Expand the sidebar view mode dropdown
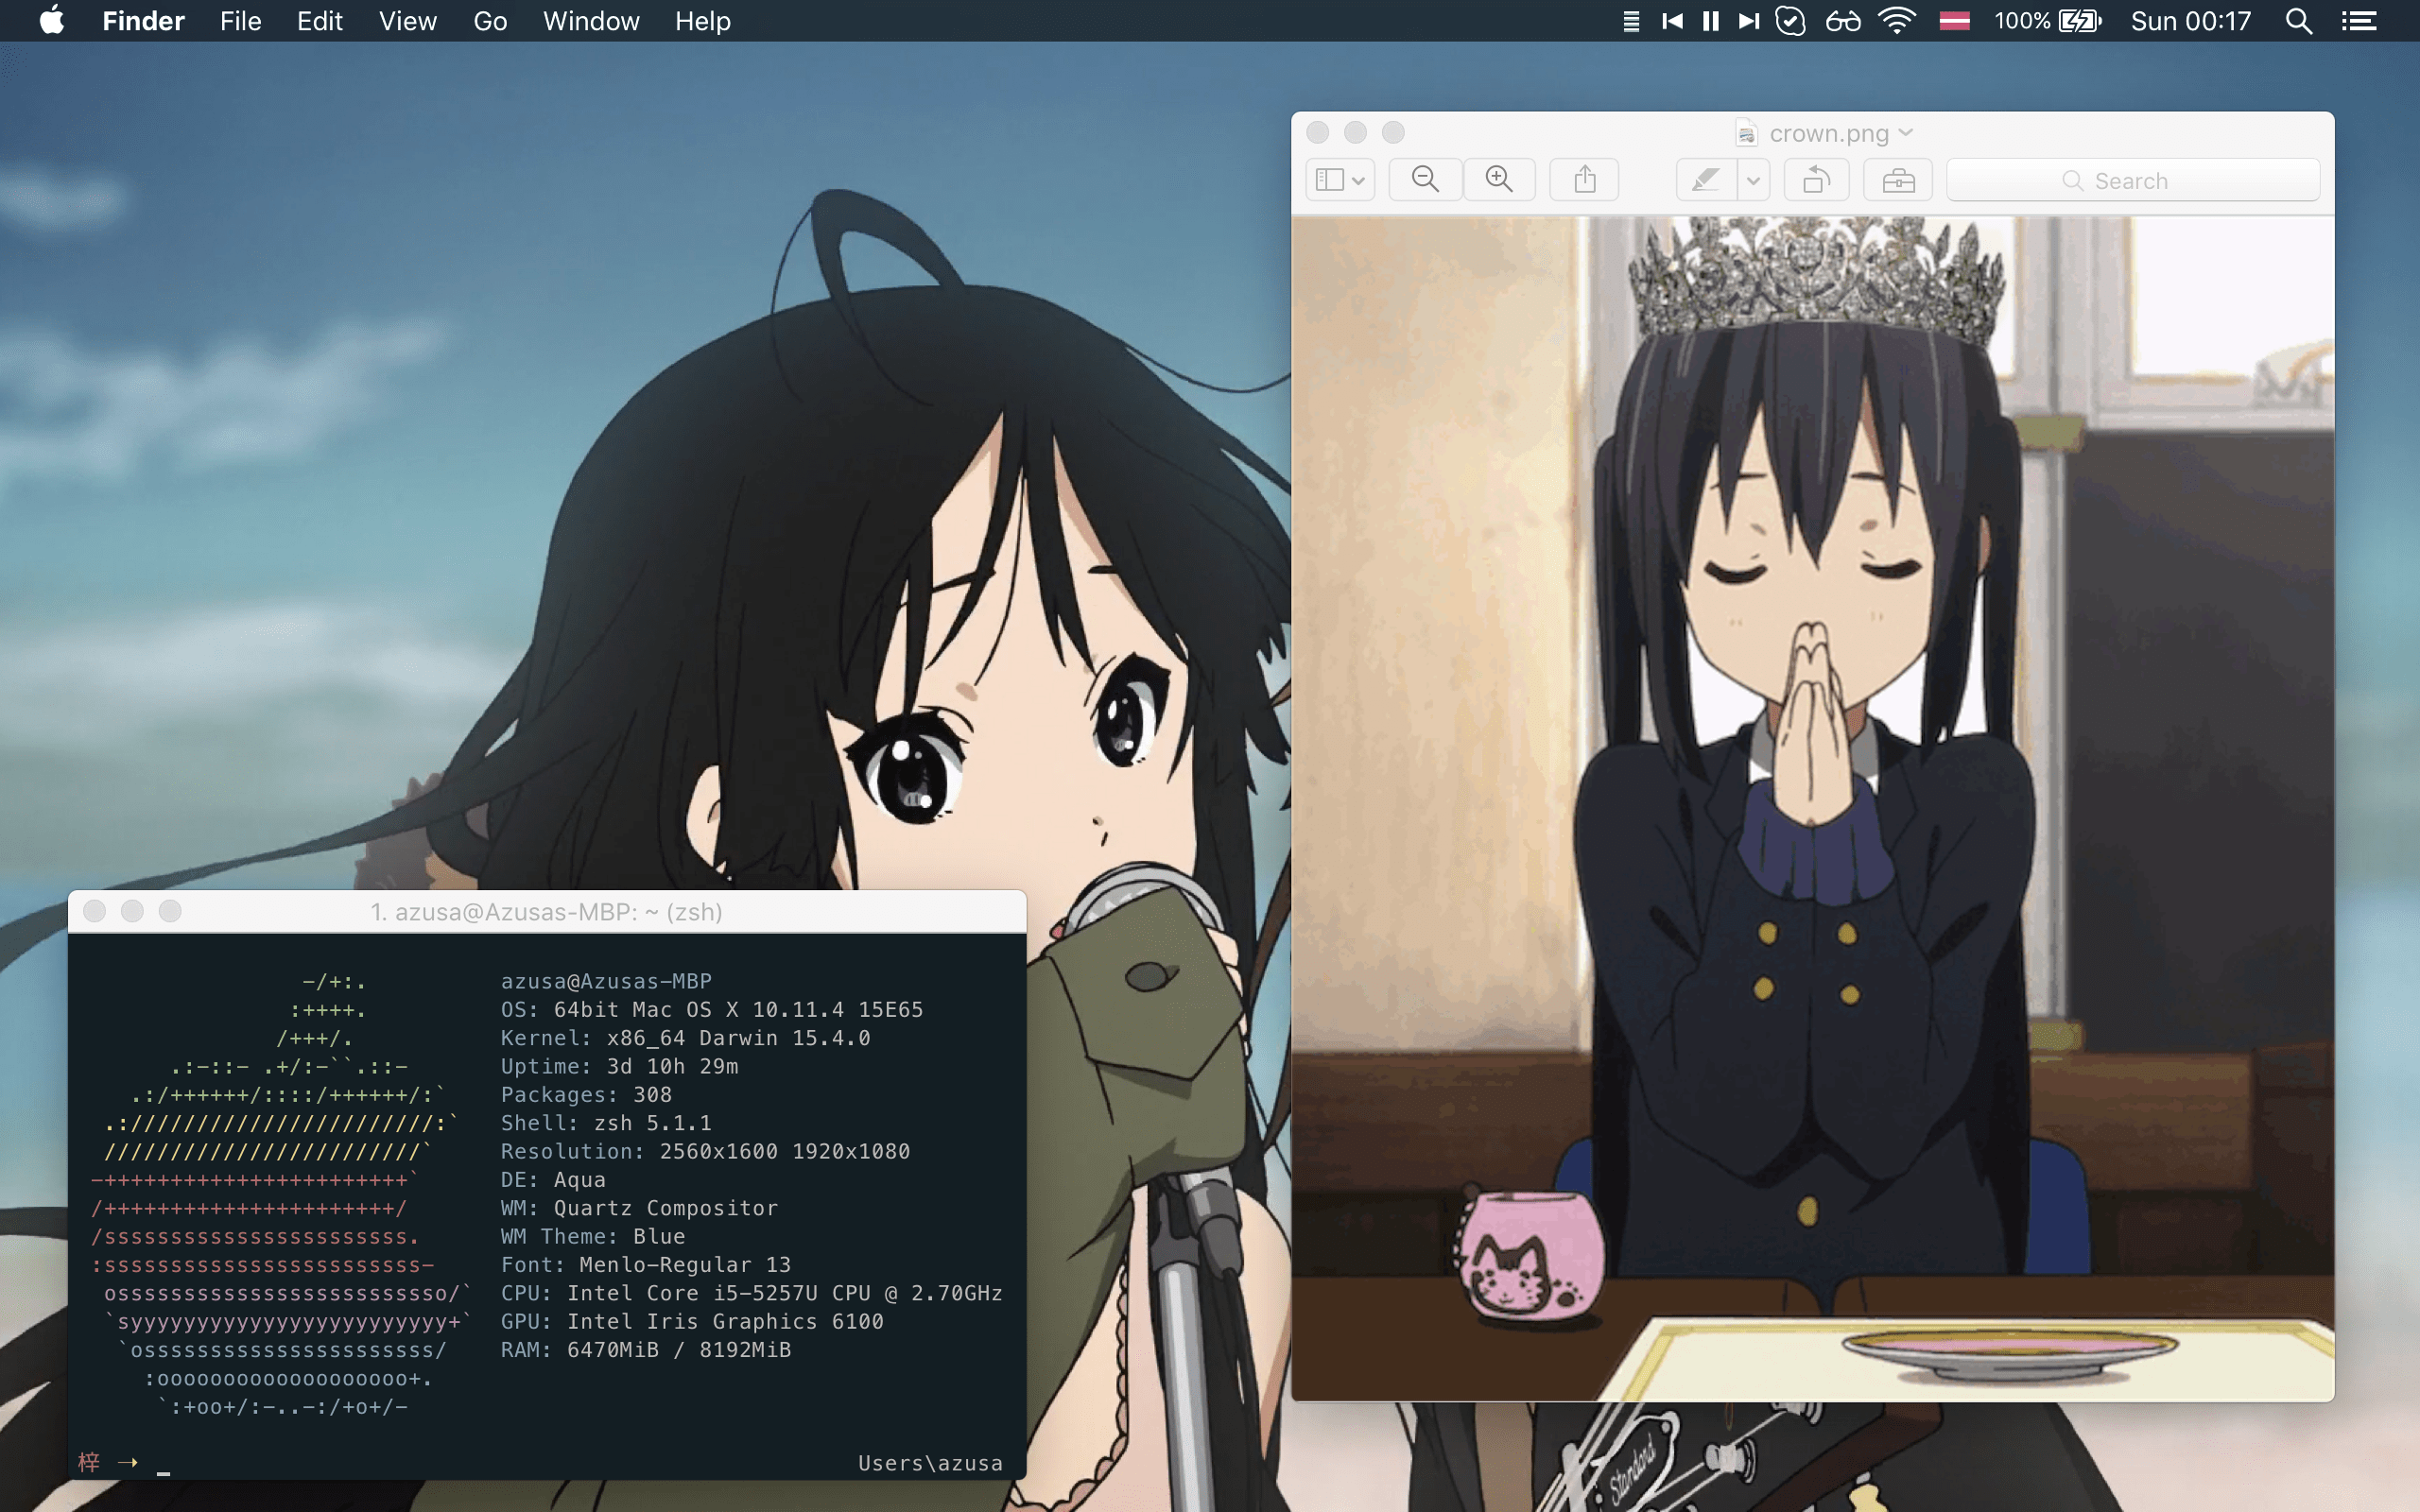2420x1512 pixels. [x=1340, y=180]
